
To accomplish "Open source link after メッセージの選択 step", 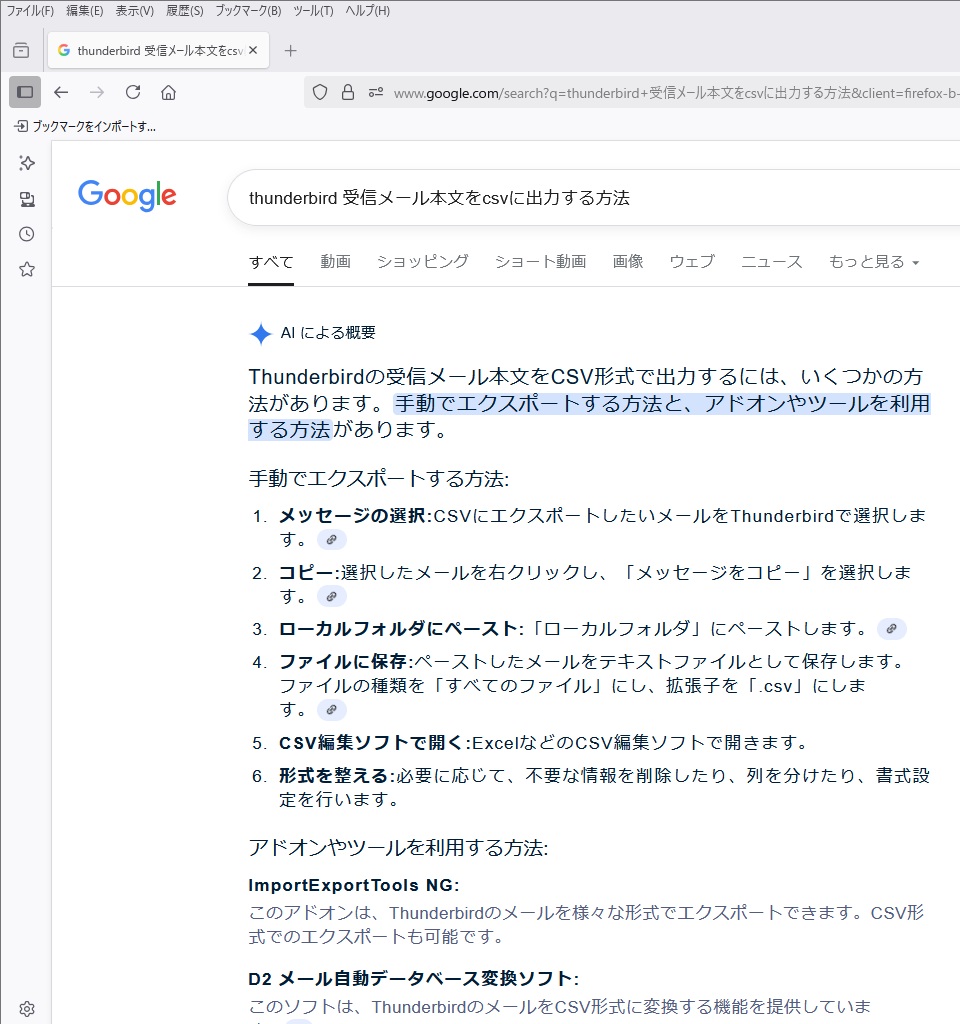I will click(x=332, y=539).
